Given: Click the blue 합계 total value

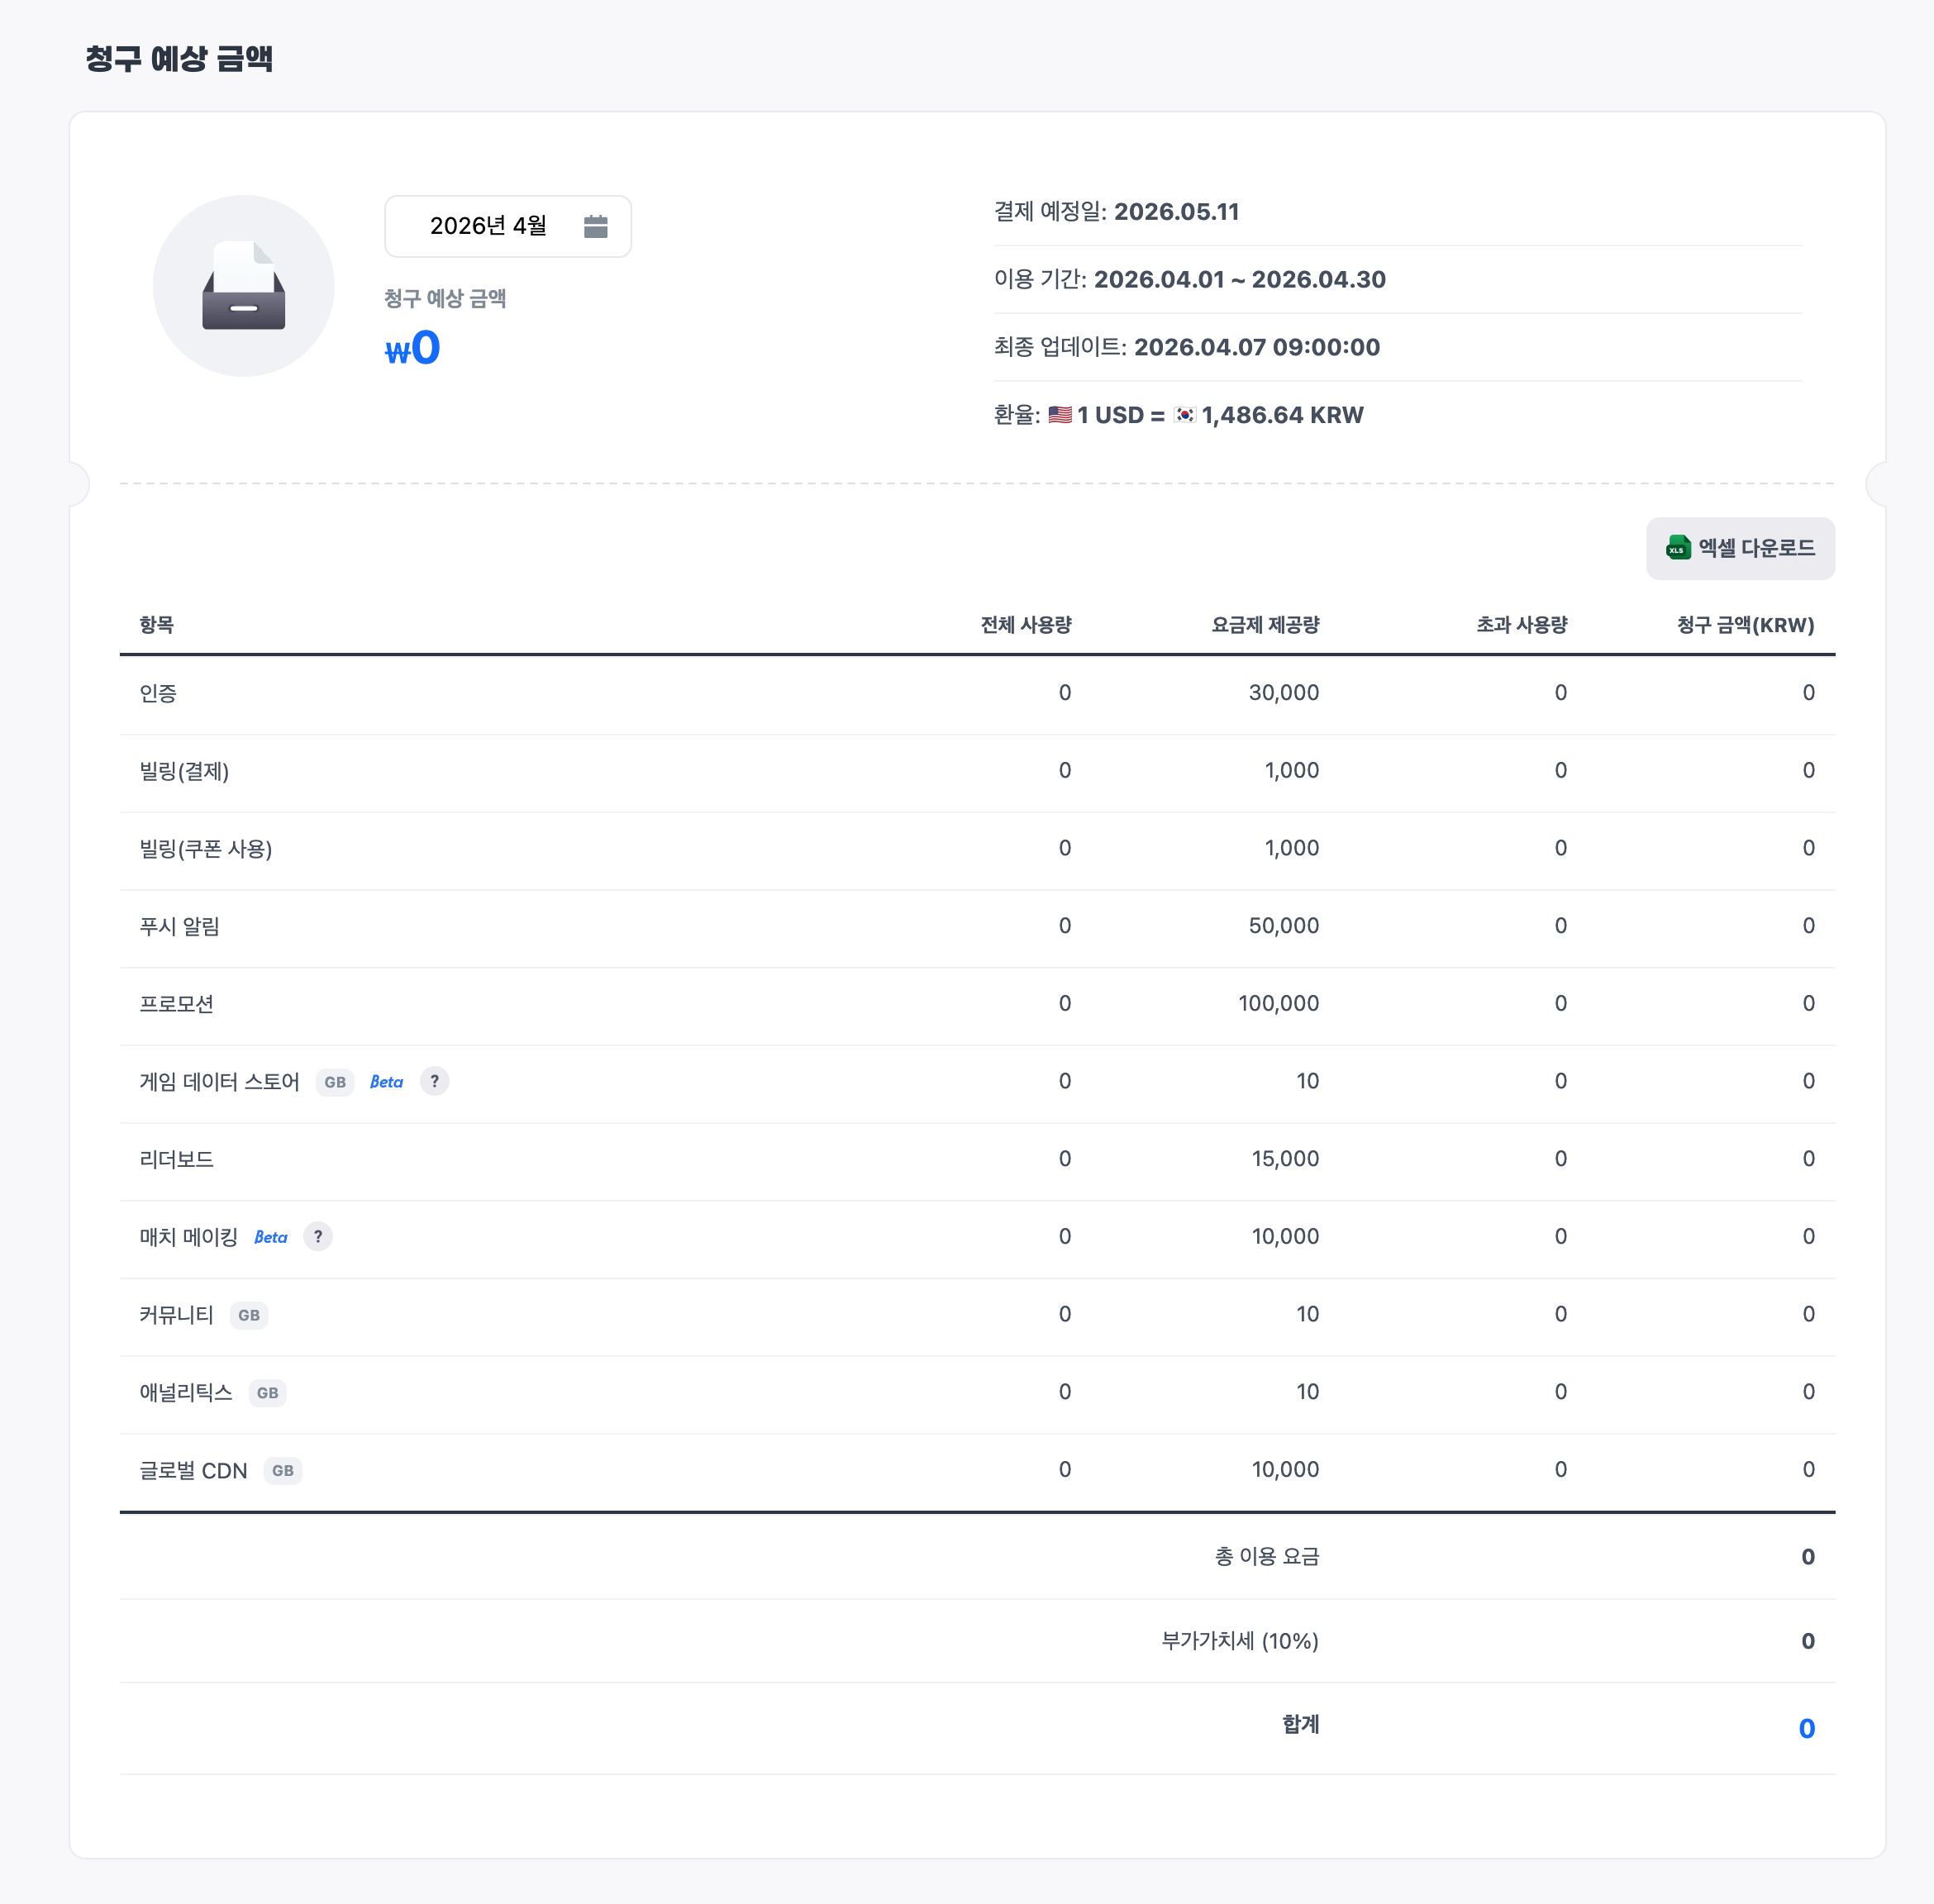Looking at the screenshot, I should 1805,1728.
